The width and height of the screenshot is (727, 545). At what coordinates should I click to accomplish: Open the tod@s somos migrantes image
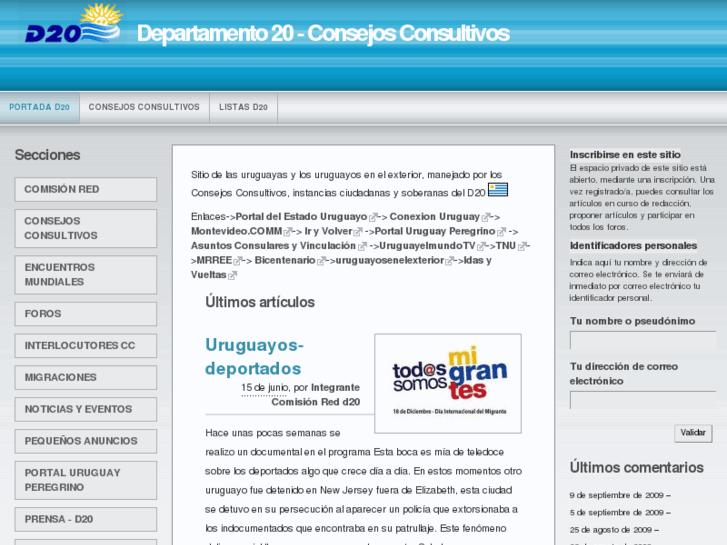pyautogui.click(x=448, y=383)
